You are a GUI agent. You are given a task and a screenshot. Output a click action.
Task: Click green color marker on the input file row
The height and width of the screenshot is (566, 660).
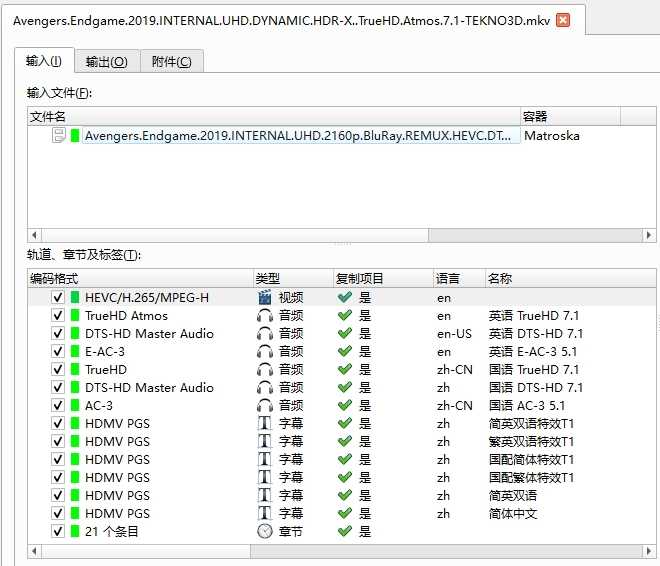[75, 136]
